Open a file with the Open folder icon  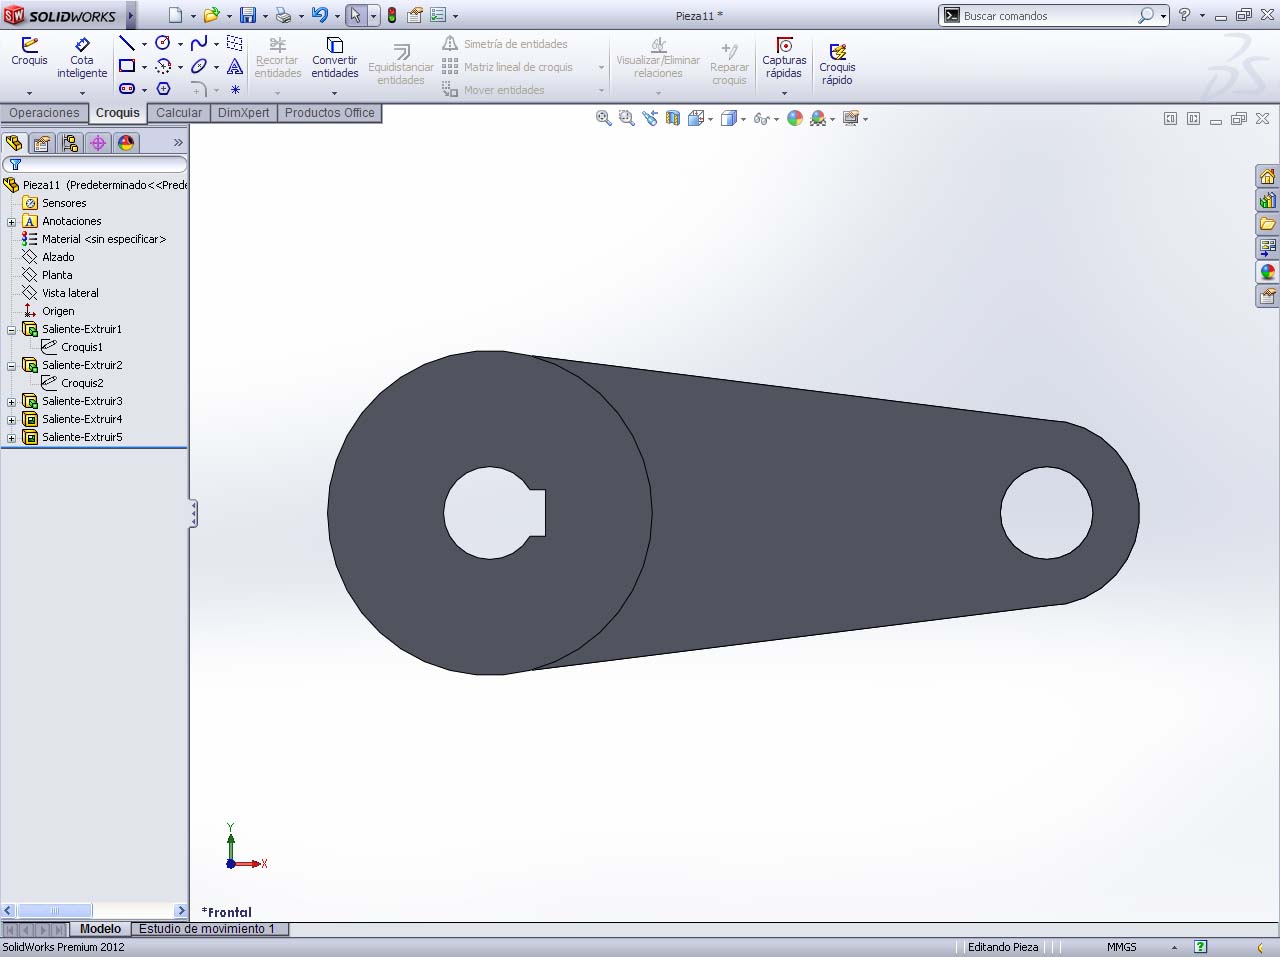click(x=211, y=15)
